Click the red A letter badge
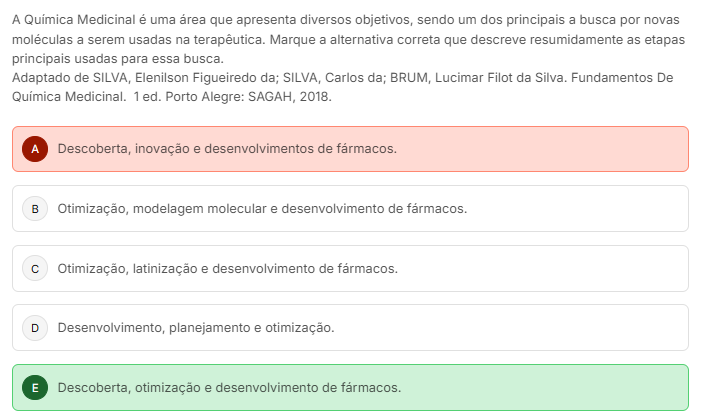 click(x=35, y=149)
